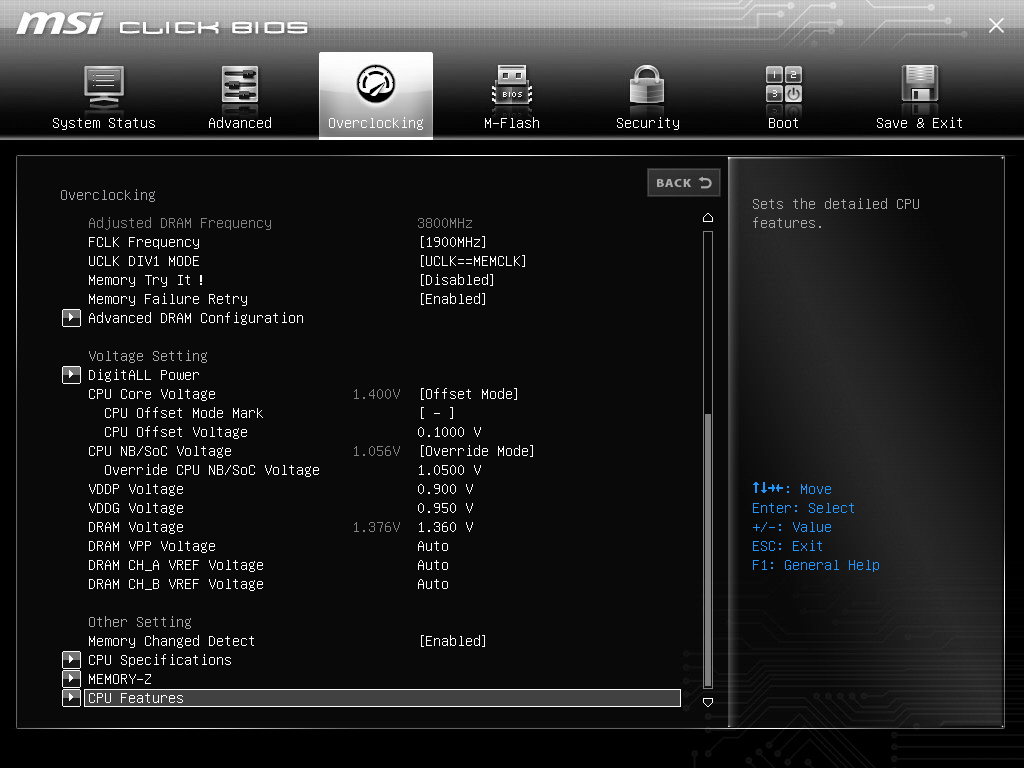Edit DRAM CH_B VREF Voltage Auto value
1024x768 pixels.
coord(433,584)
